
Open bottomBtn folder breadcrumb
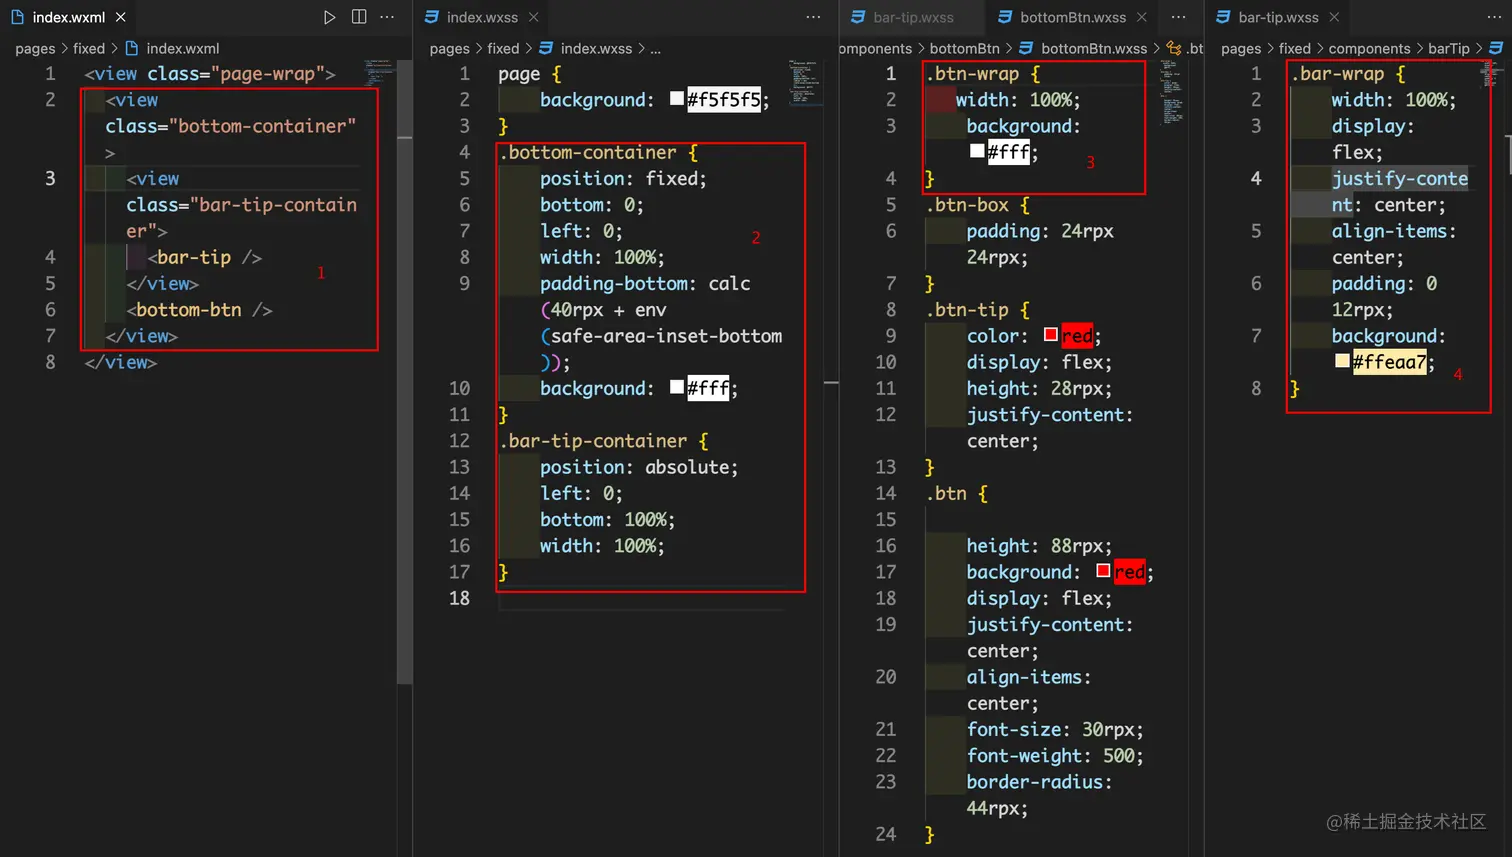coord(964,48)
